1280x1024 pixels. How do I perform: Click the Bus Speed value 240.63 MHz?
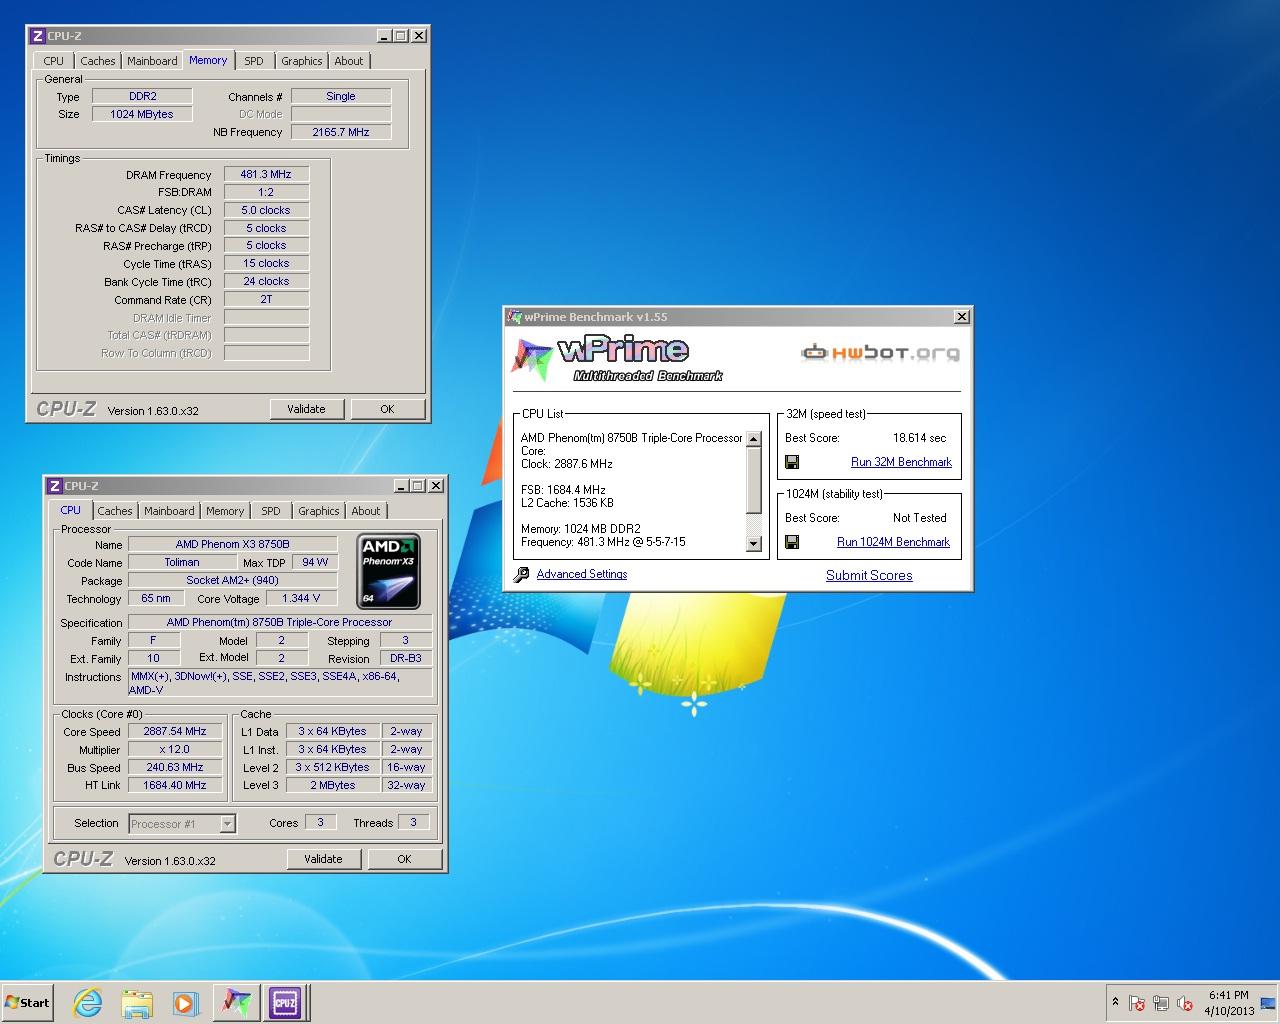click(175, 767)
